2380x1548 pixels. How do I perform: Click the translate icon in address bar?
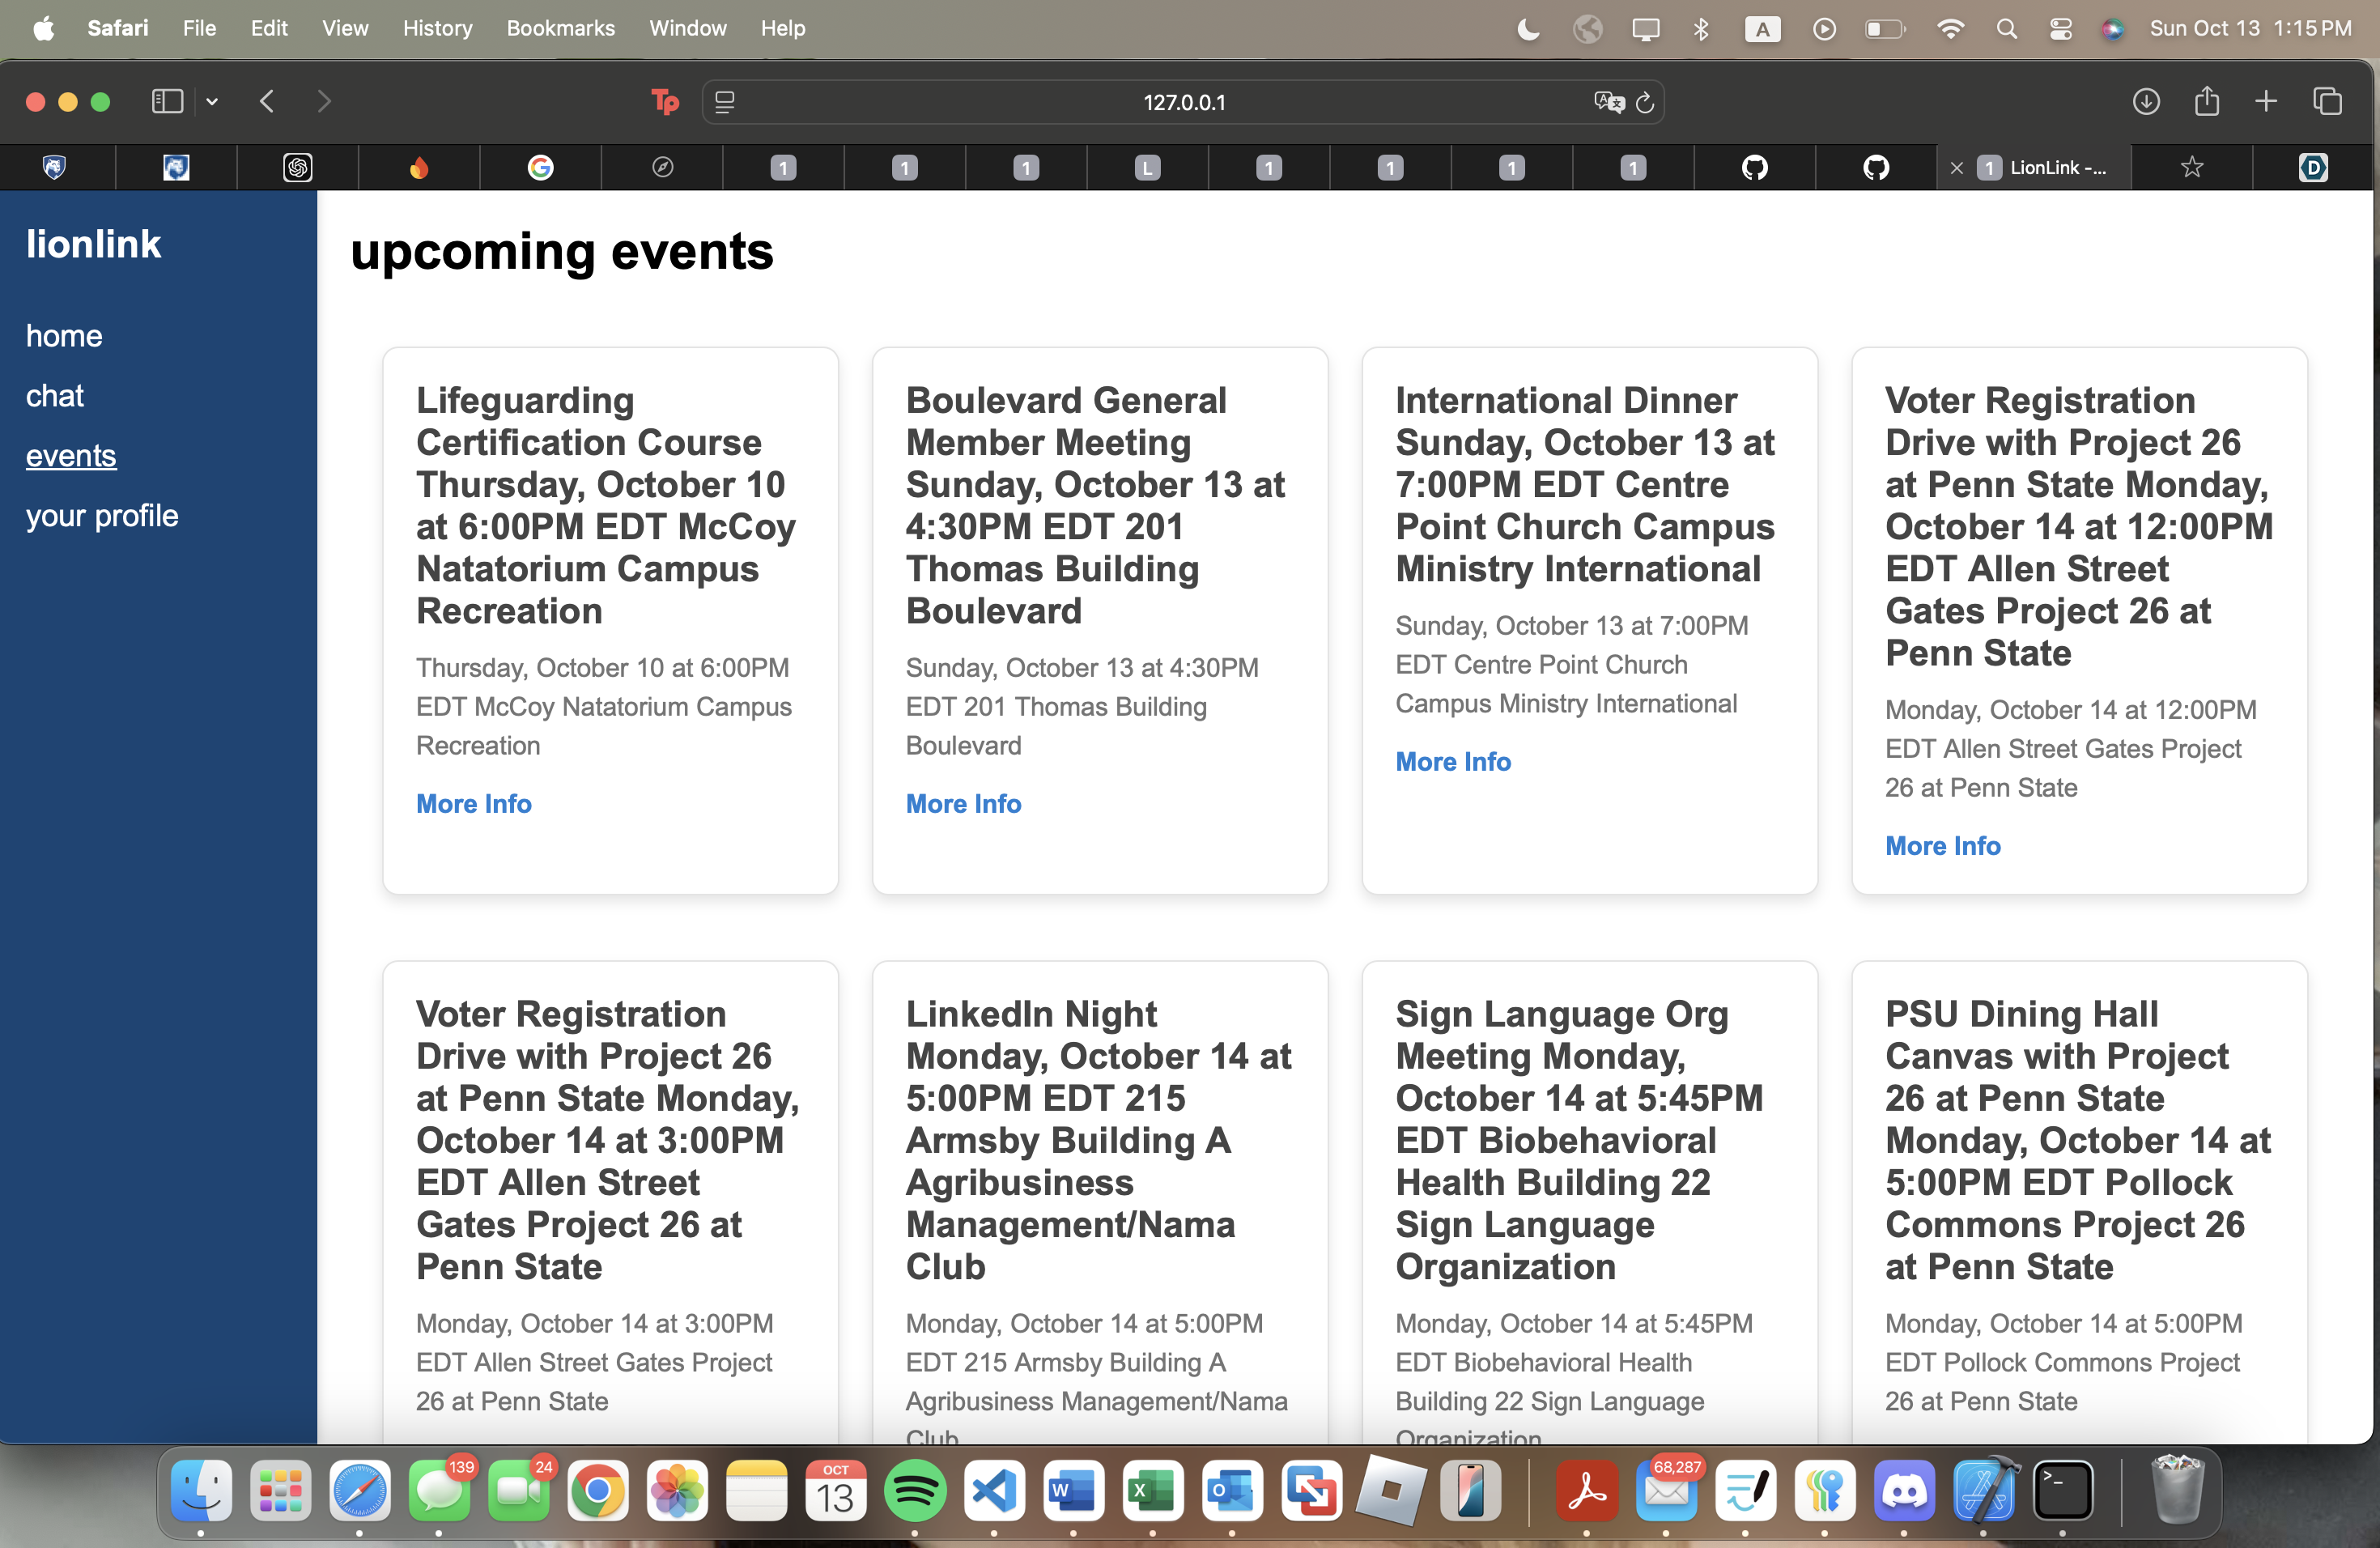(1608, 102)
